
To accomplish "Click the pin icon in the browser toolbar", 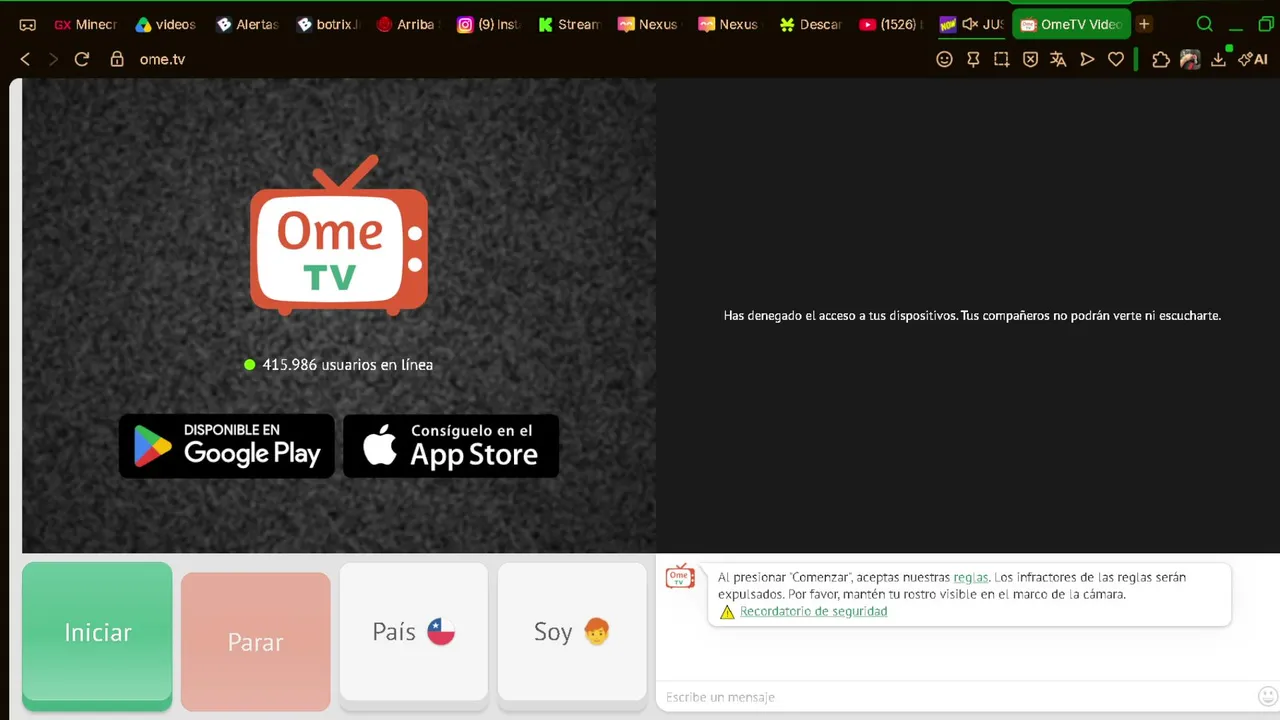I will tap(973, 59).
